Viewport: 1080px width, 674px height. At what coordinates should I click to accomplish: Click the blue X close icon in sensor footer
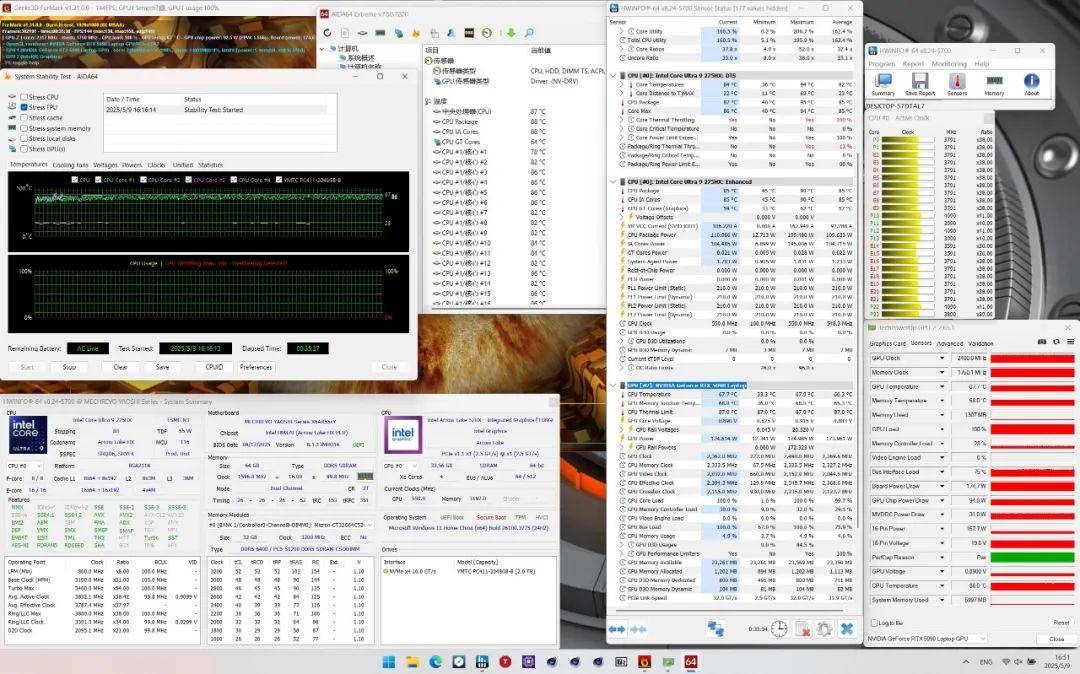click(x=847, y=629)
